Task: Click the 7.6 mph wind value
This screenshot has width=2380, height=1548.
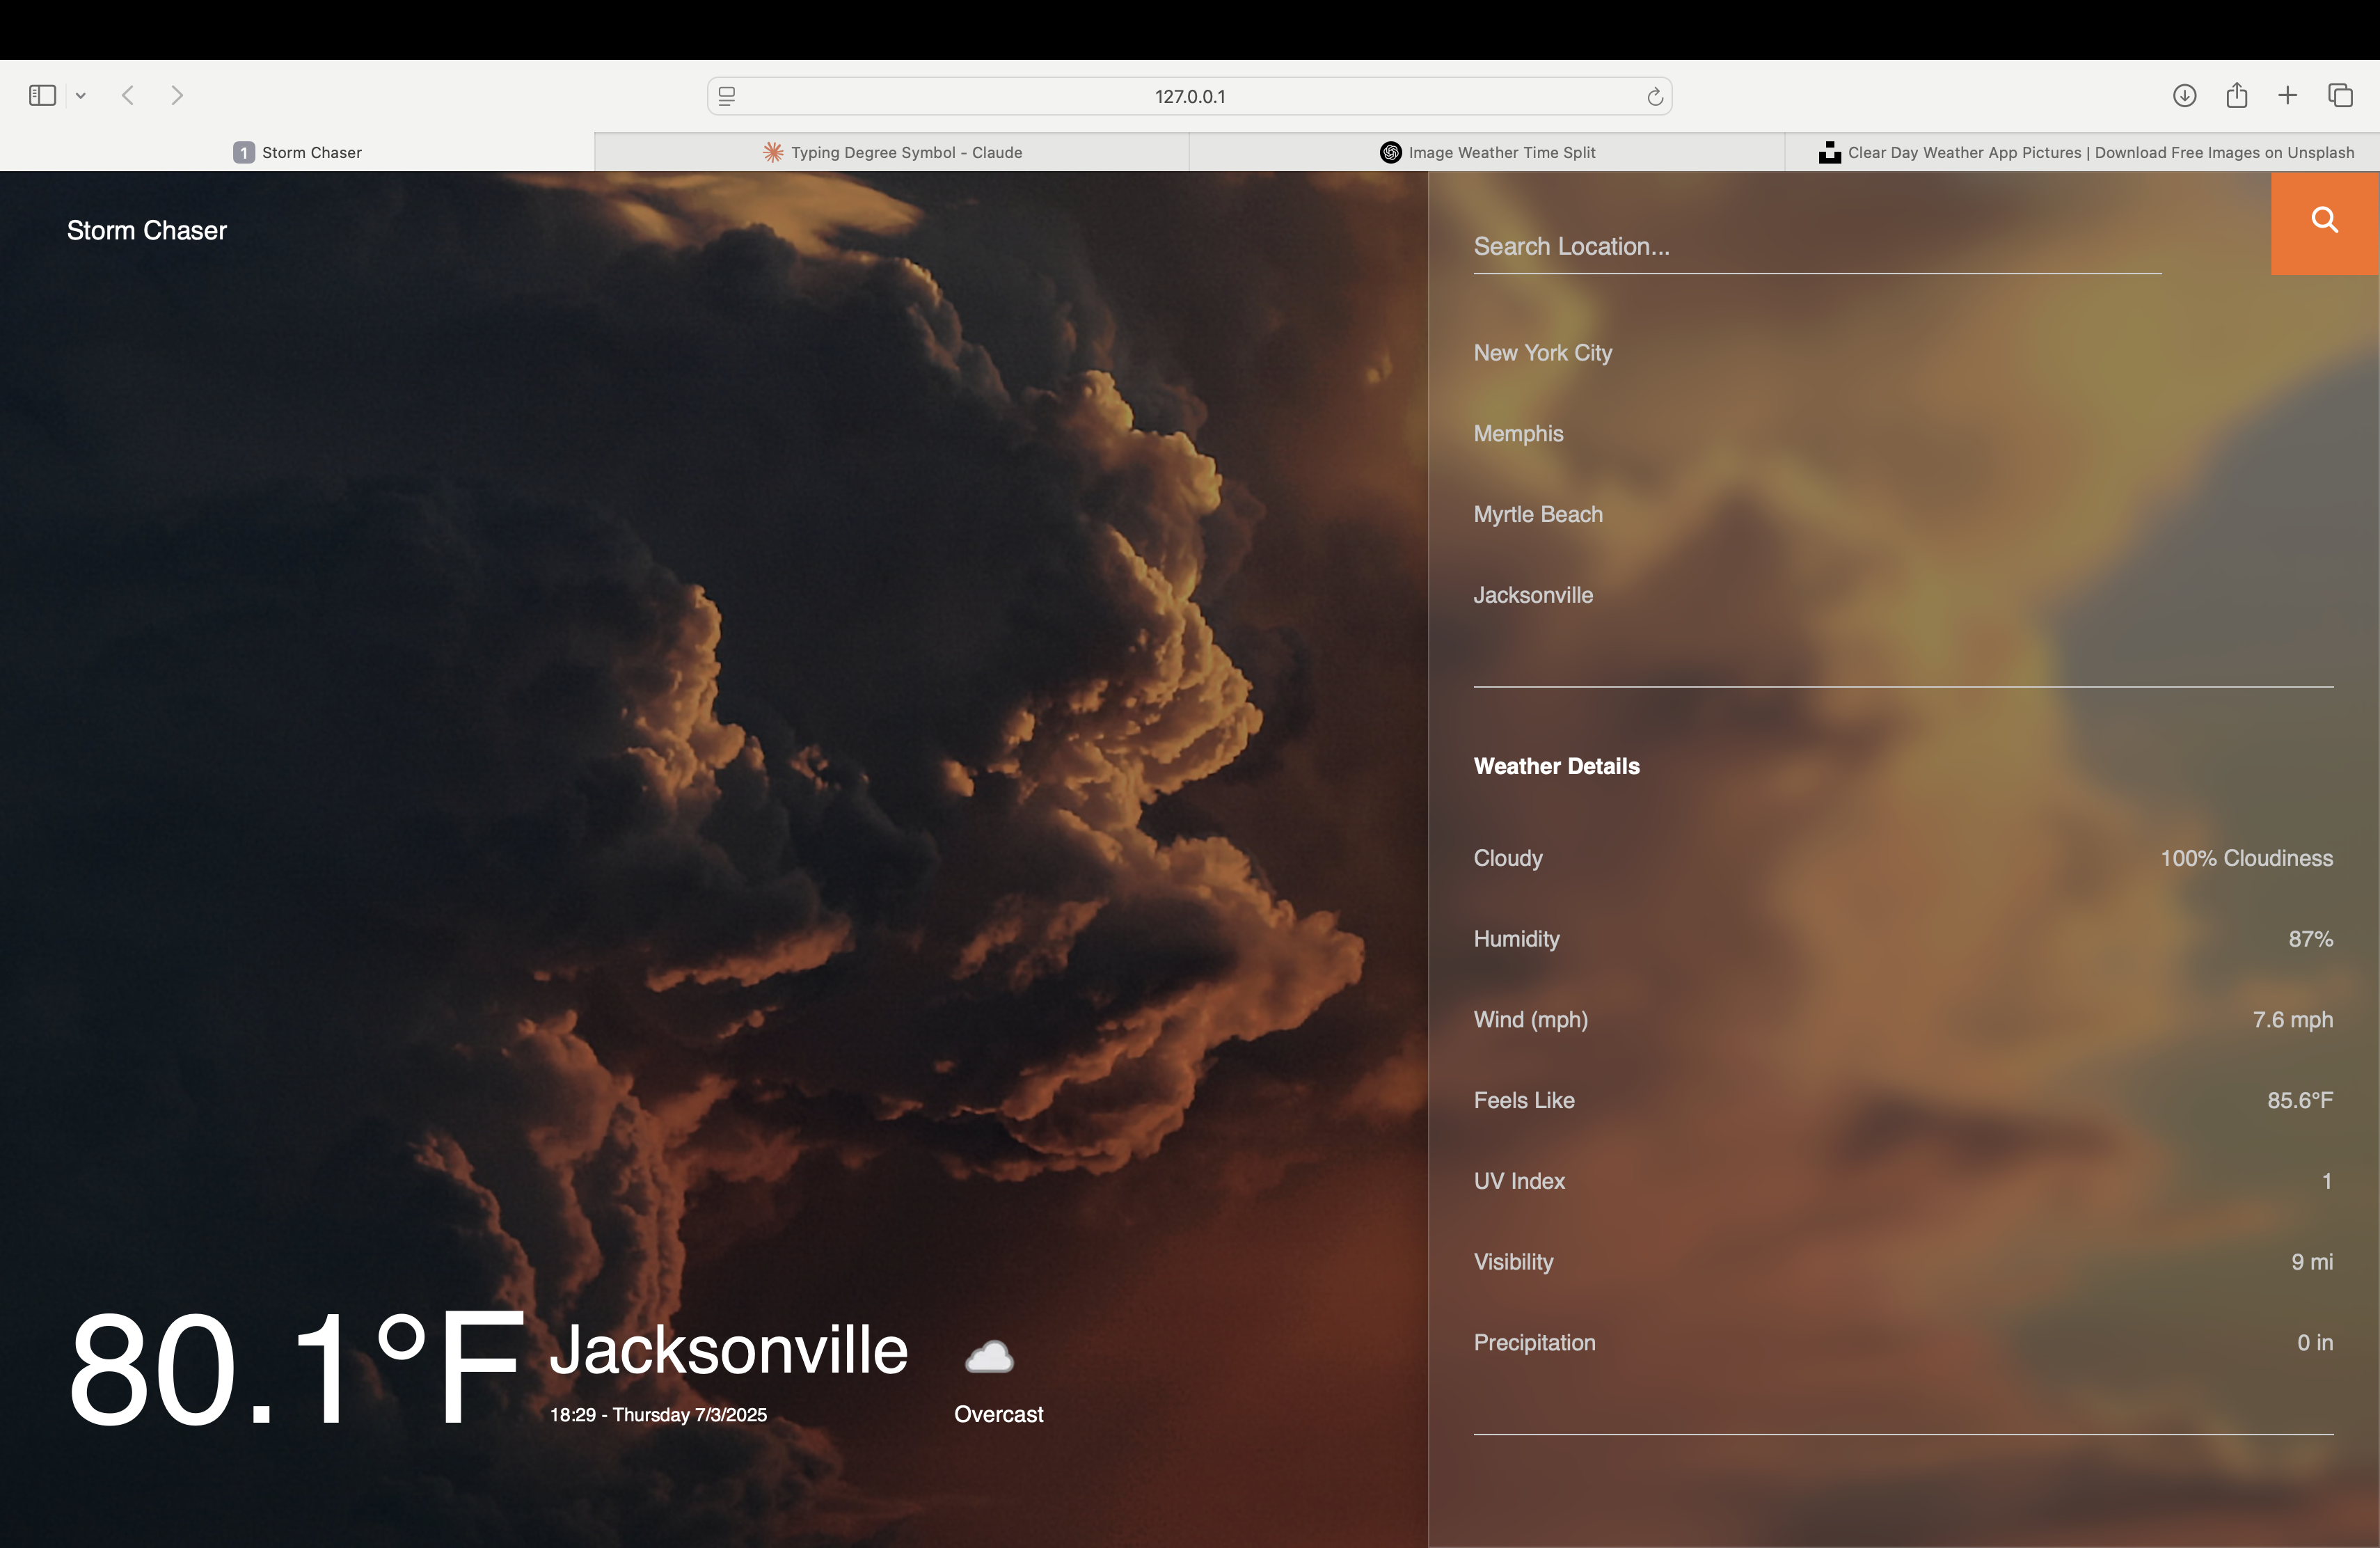Action: coord(2292,1020)
